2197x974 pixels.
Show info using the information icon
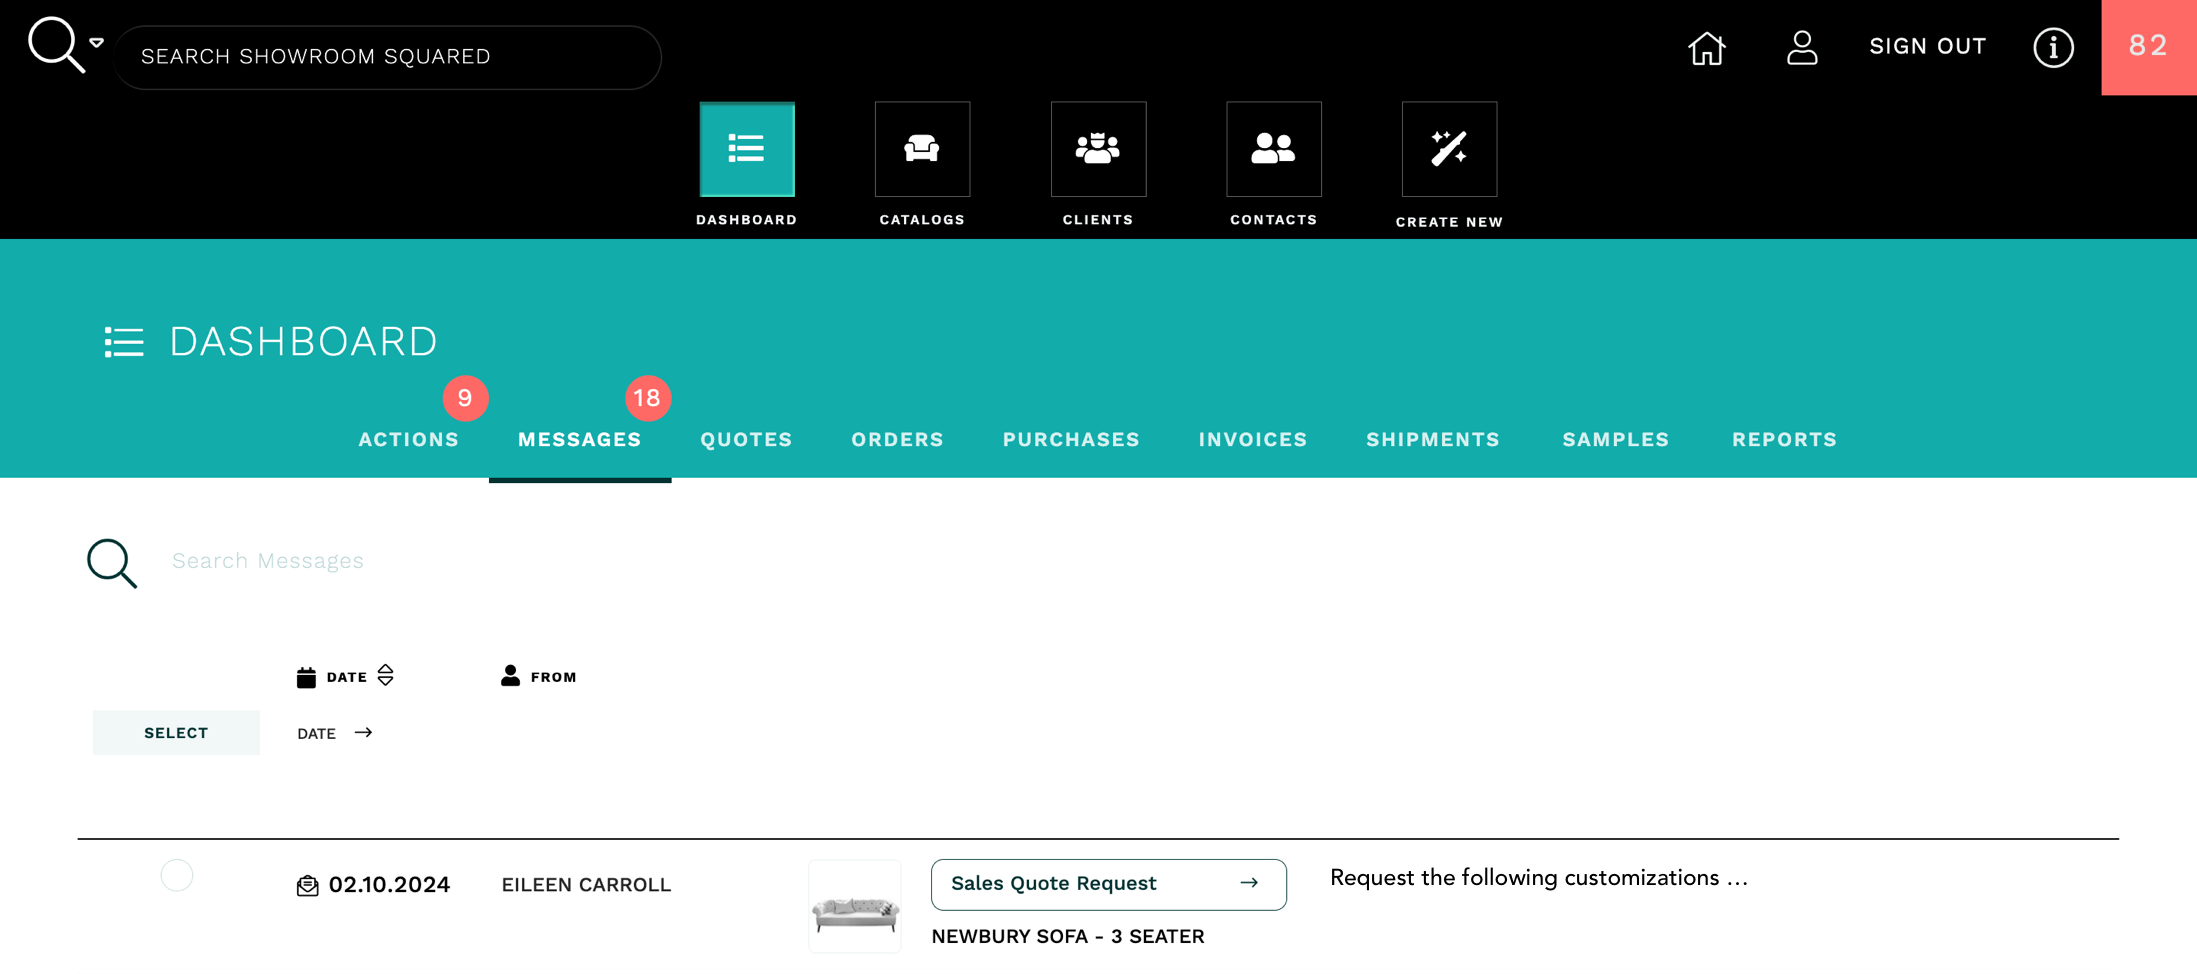point(2053,47)
